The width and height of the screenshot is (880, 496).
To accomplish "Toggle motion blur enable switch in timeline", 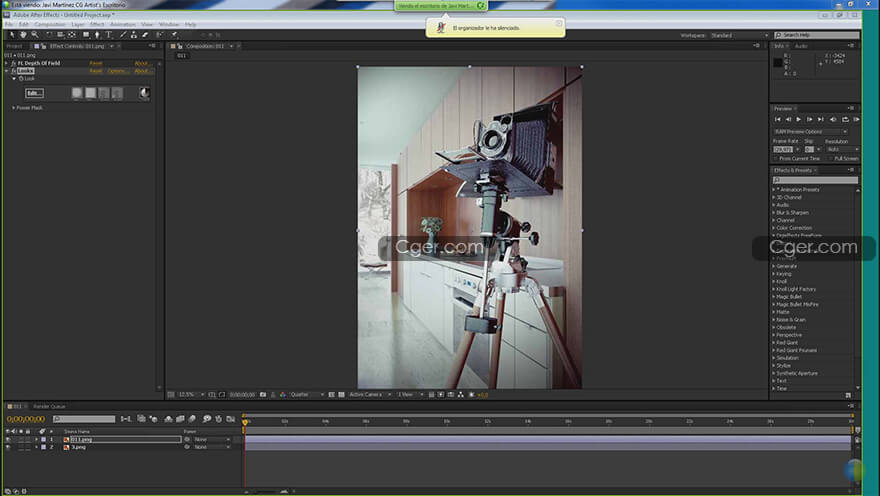I will click(192, 419).
